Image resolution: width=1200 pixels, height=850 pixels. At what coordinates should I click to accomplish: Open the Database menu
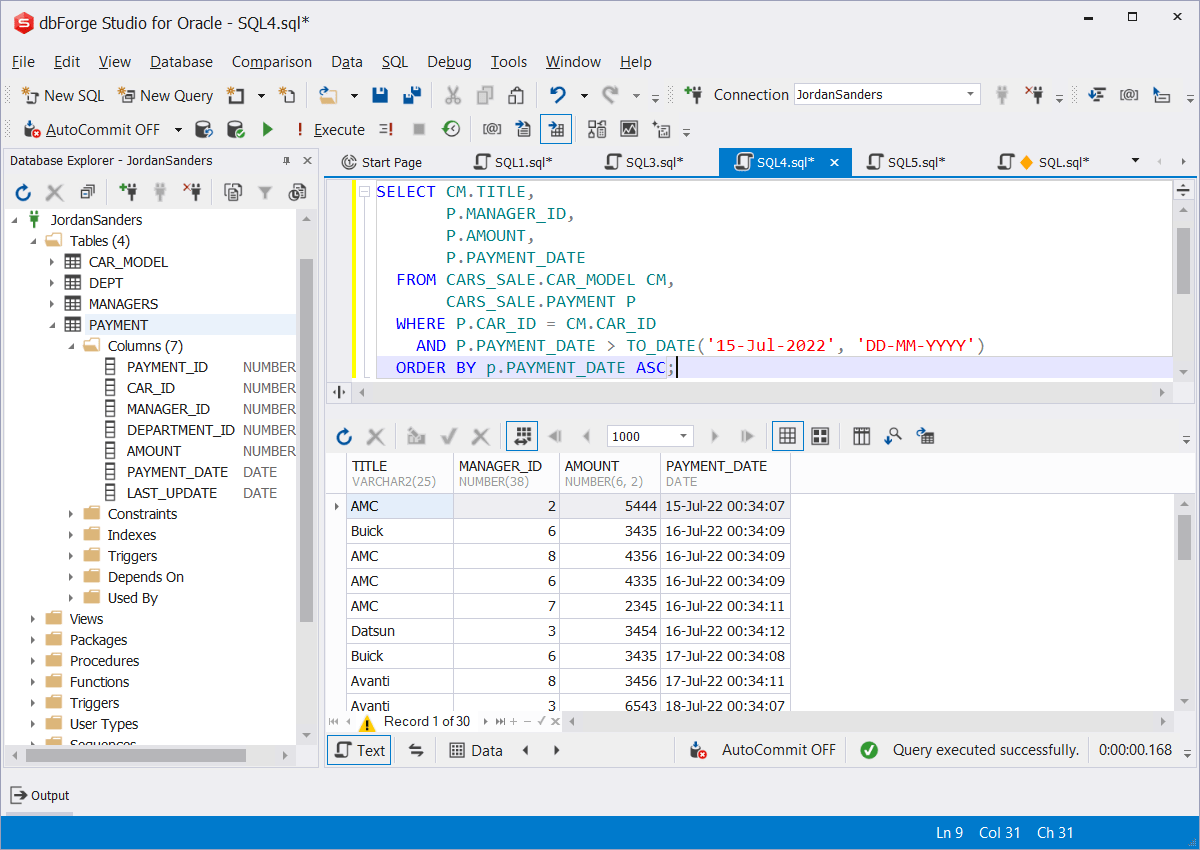[181, 62]
